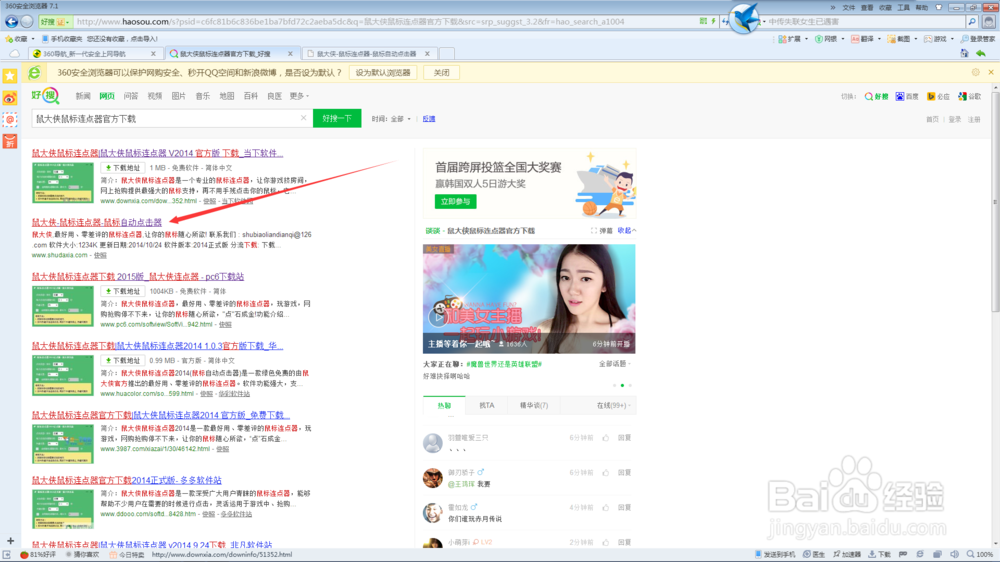The image size is (1000, 562).
Task: Open 加速器 in status bar
Action: tap(847, 554)
